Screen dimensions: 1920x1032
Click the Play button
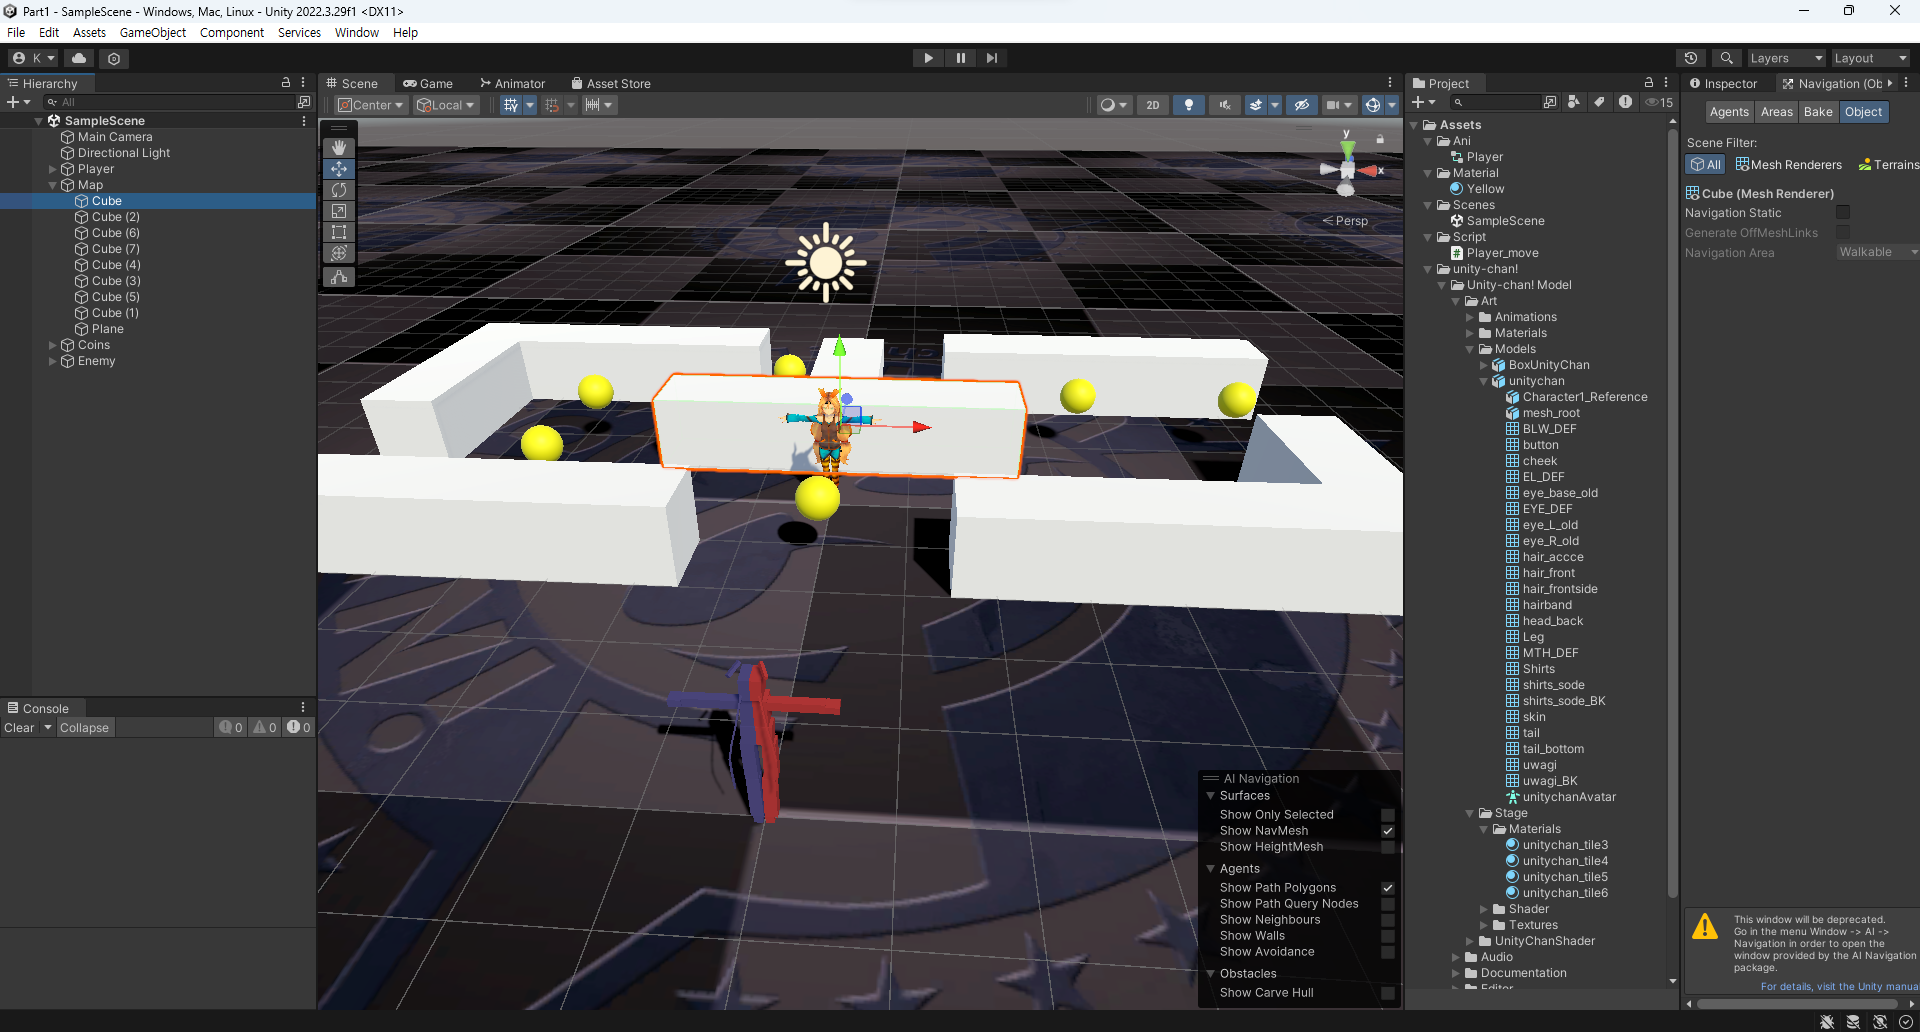tap(929, 58)
